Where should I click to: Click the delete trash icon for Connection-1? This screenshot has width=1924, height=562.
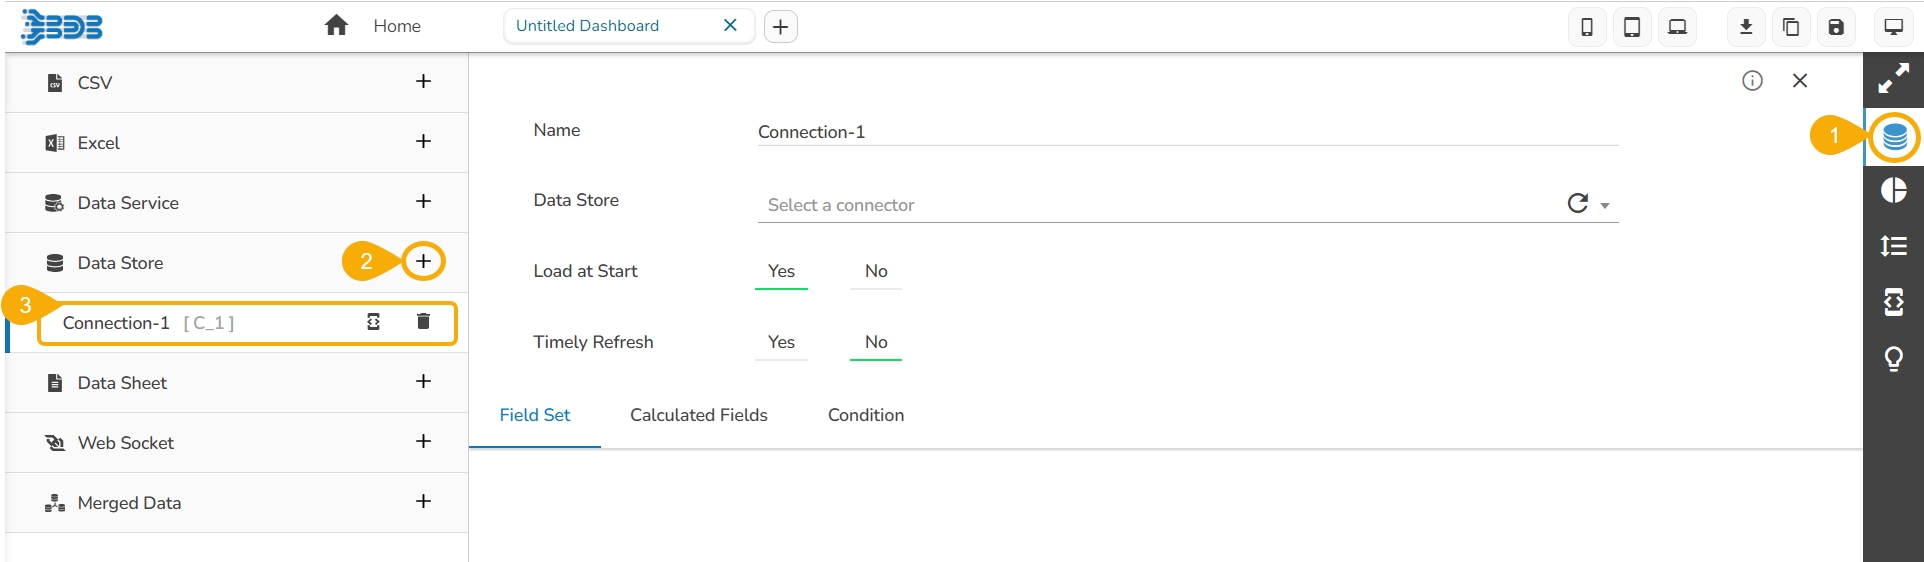[423, 321]
